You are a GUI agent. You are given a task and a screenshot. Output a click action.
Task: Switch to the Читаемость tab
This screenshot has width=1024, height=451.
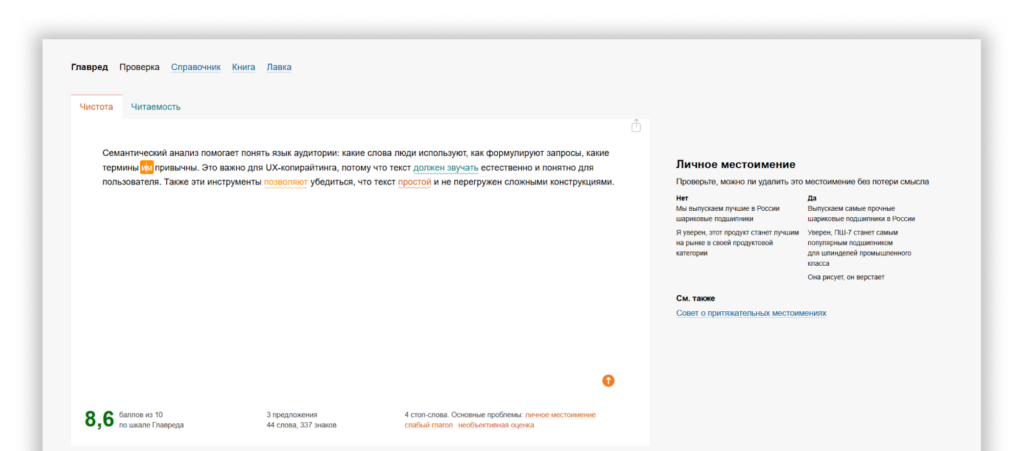(x=155, y=106)
